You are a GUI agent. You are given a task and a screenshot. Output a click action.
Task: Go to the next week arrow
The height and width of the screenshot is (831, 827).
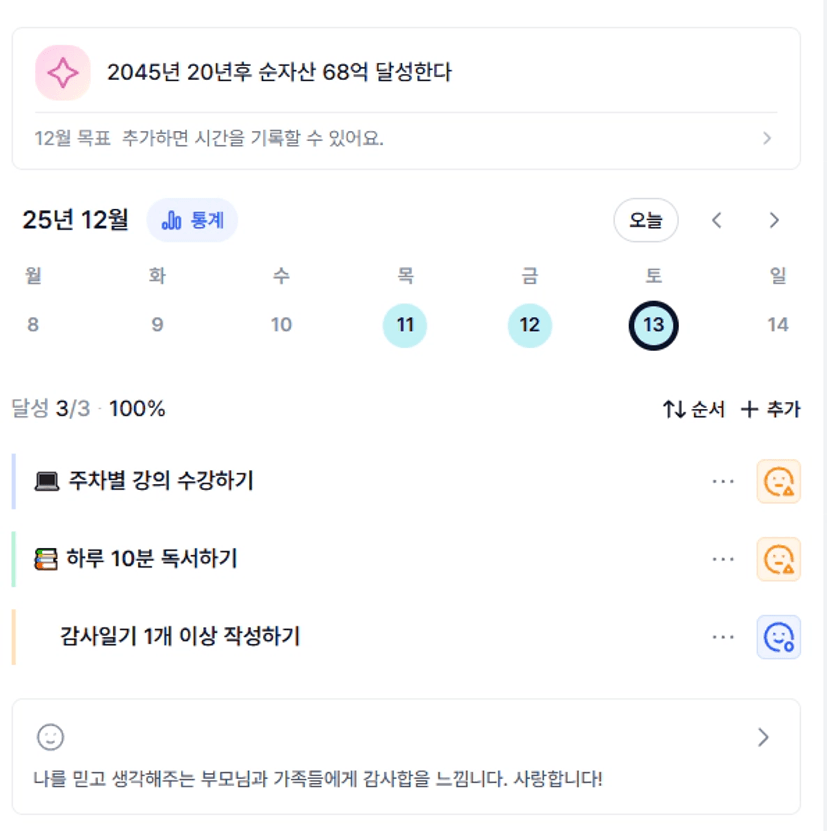pyautogui.click(x=774, y=220)
